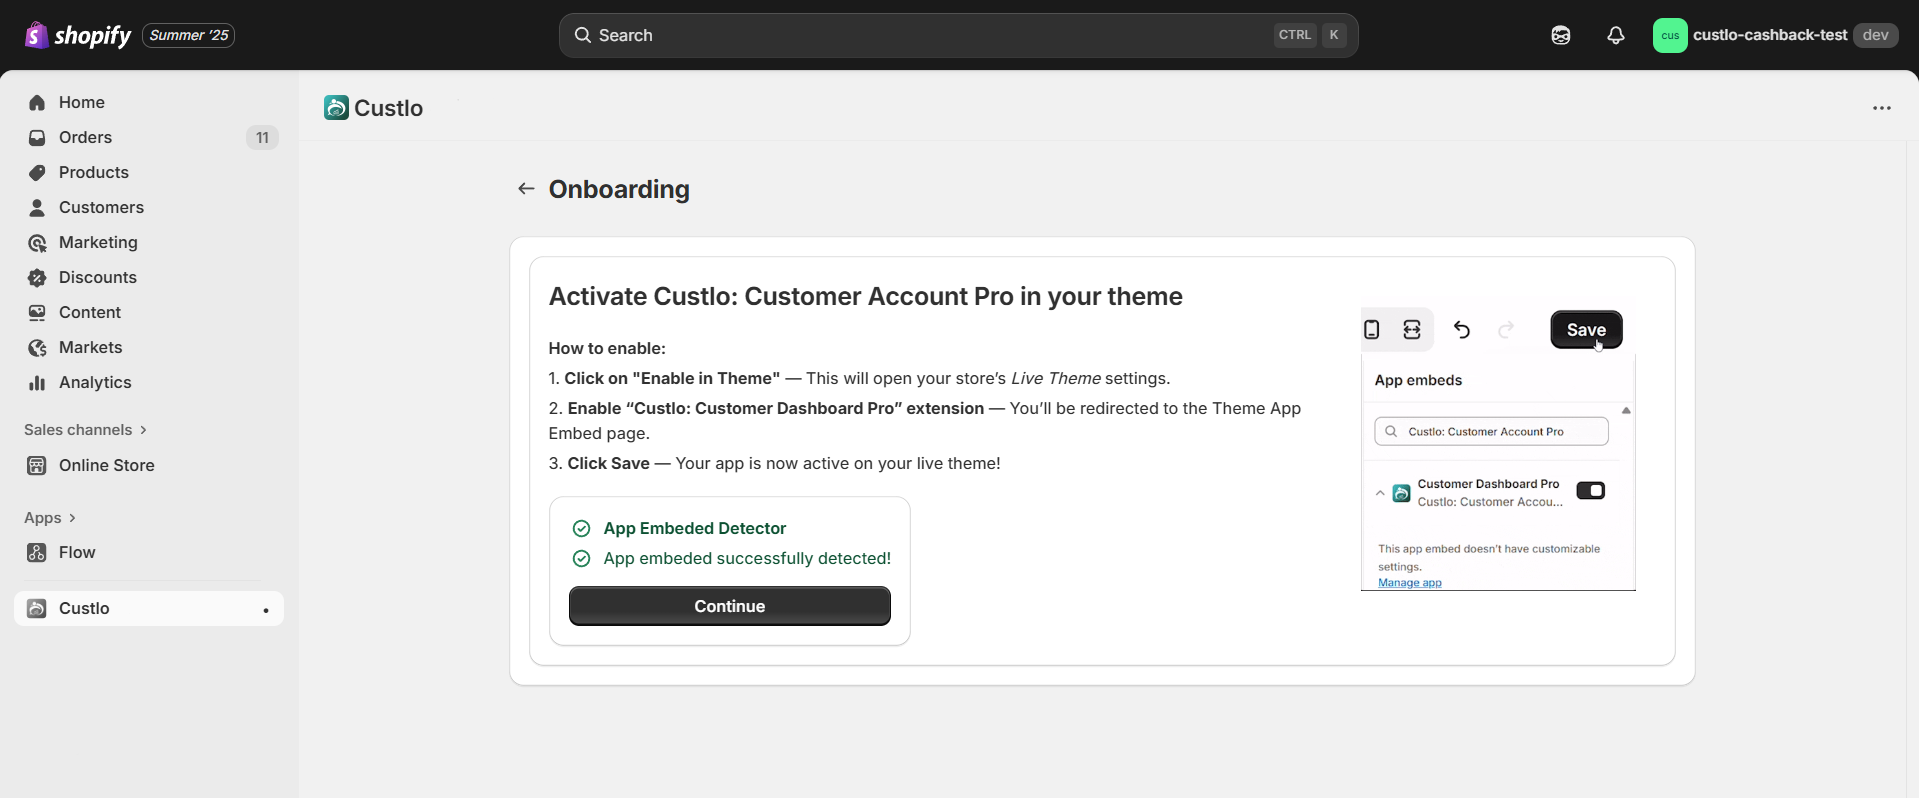1919x798 pixels.
Task: Open Products in sidebar
Action: [x=149, y=172]
